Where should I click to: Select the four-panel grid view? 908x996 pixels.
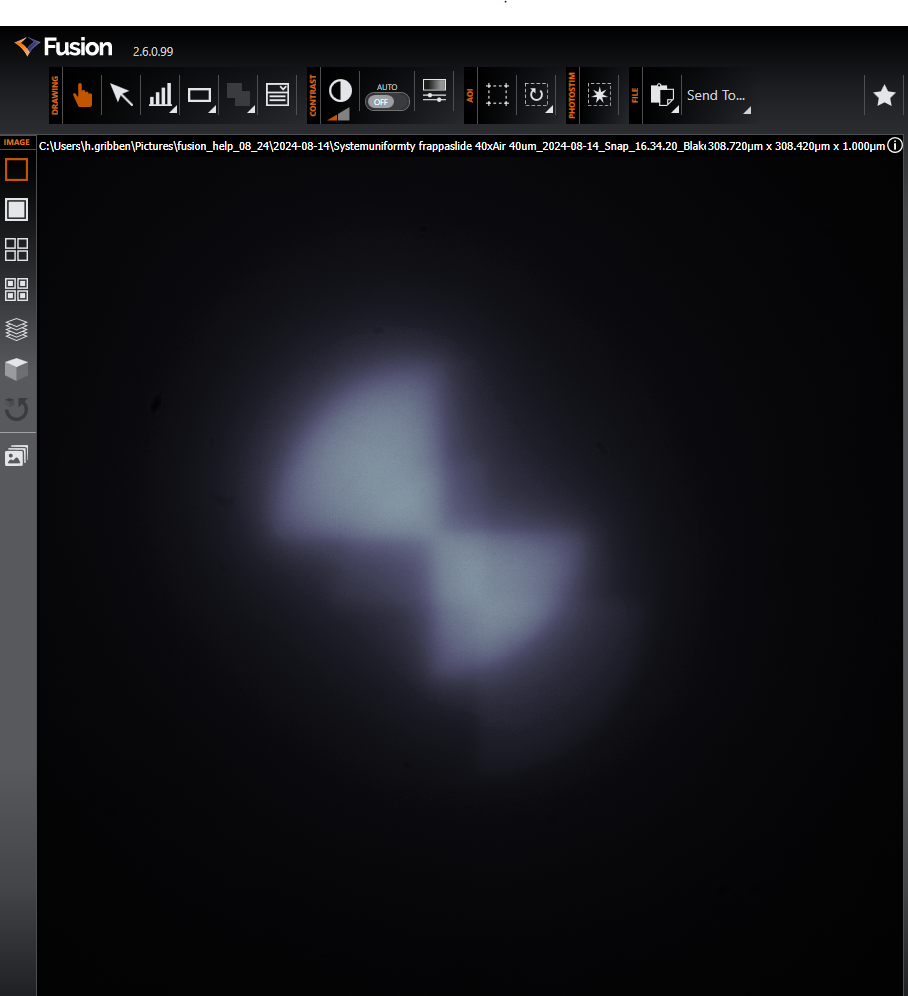coord(17,250)
